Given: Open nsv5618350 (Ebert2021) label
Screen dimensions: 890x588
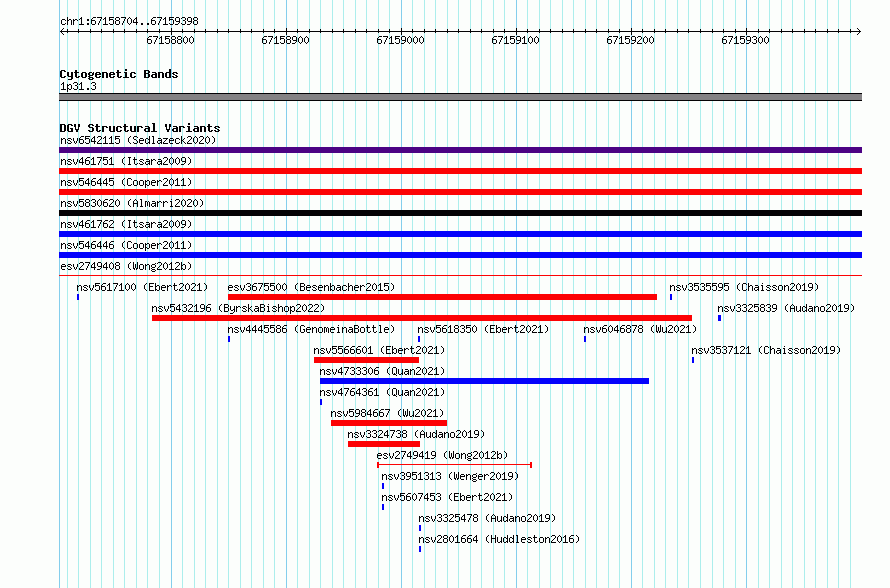Looking at the screenshot, I should (483, 329).
